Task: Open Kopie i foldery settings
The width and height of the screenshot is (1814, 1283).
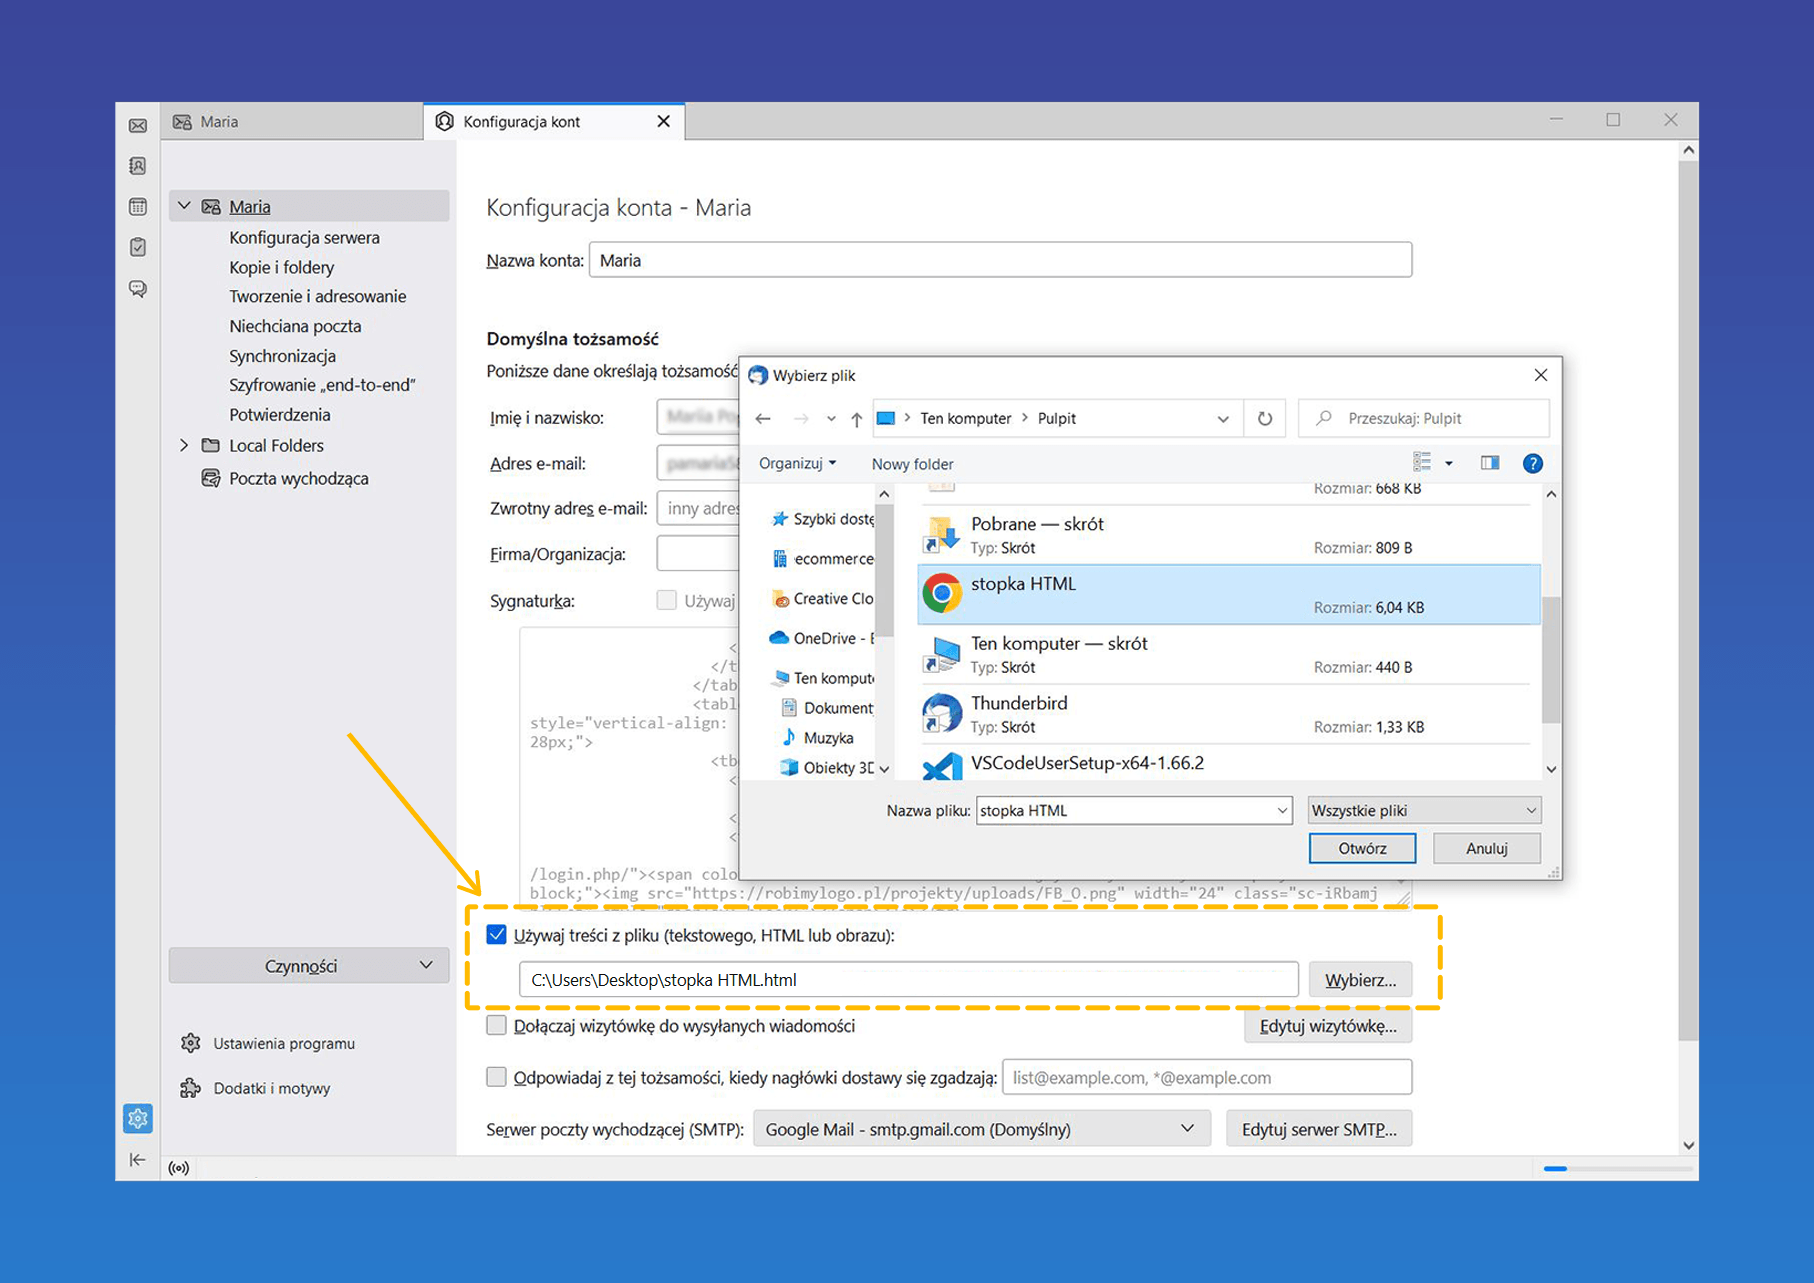Action: point(281,267)
